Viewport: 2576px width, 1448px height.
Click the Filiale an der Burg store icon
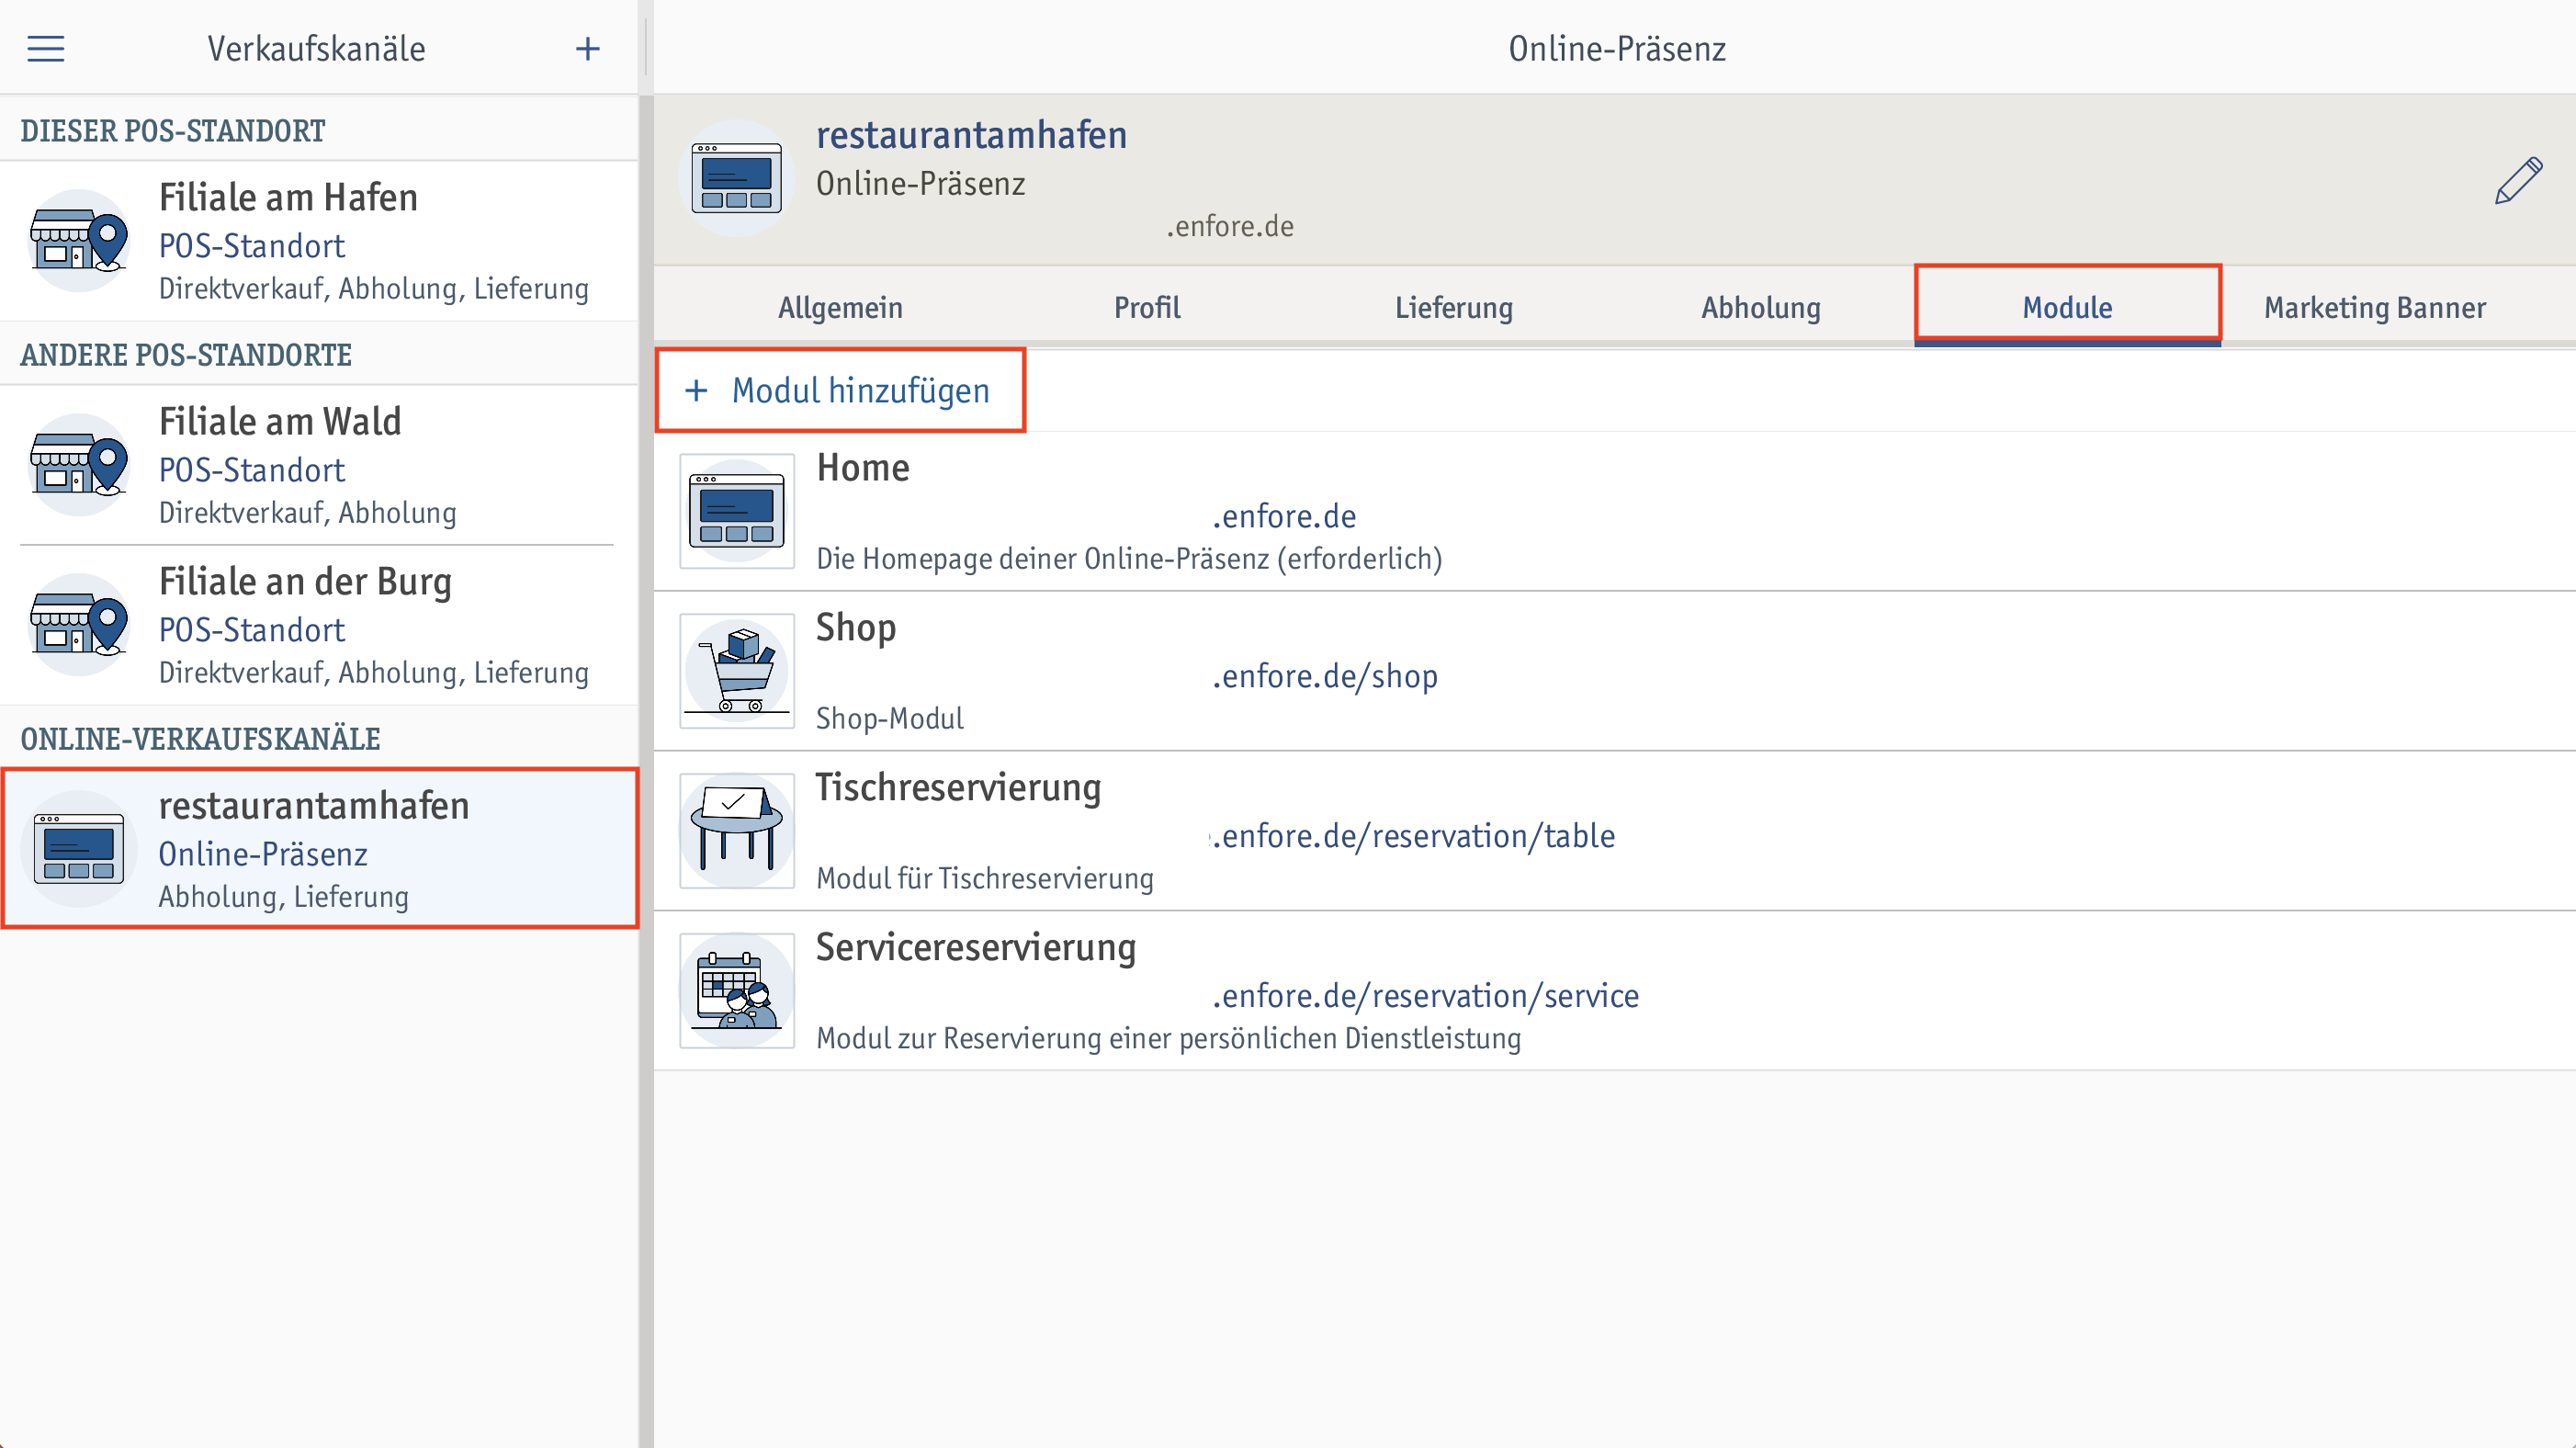tap(79, 625)
